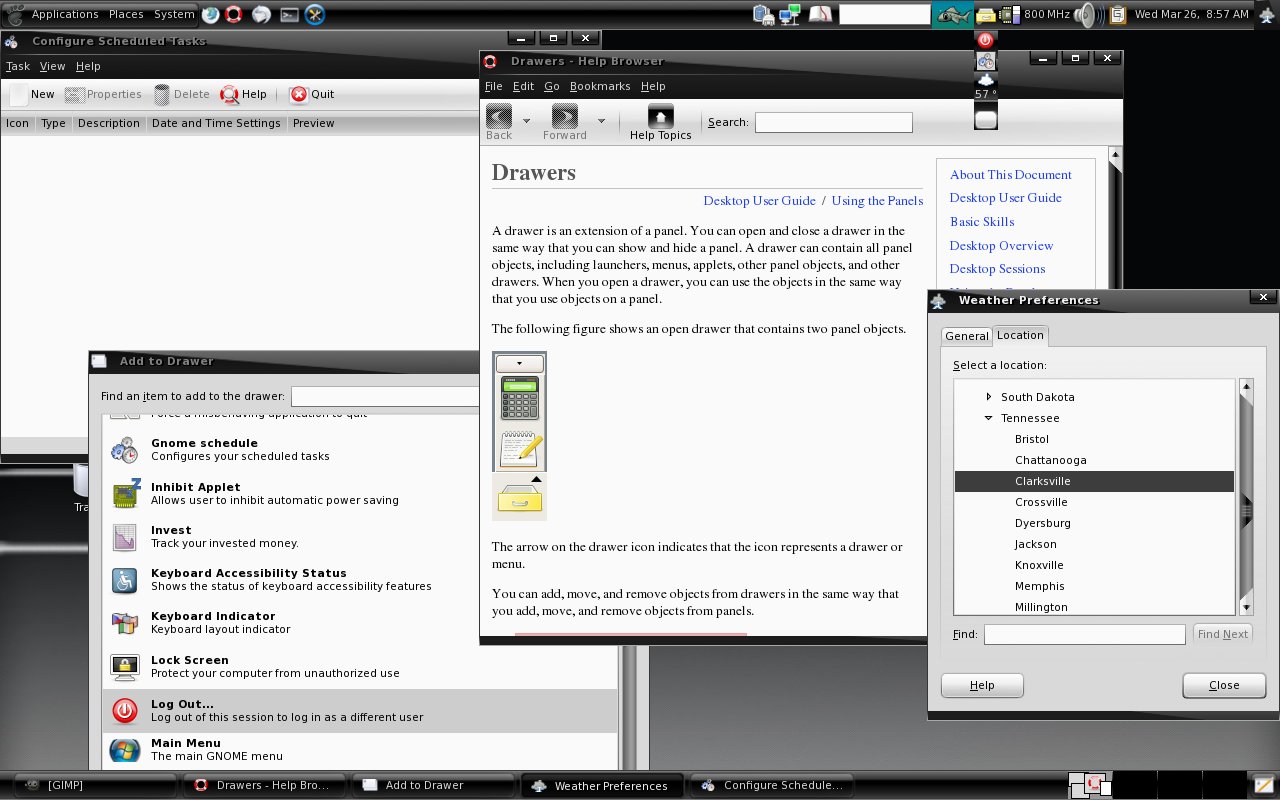Open the About This Document sidebar link
The image size is (1280, 800).
1011,174
